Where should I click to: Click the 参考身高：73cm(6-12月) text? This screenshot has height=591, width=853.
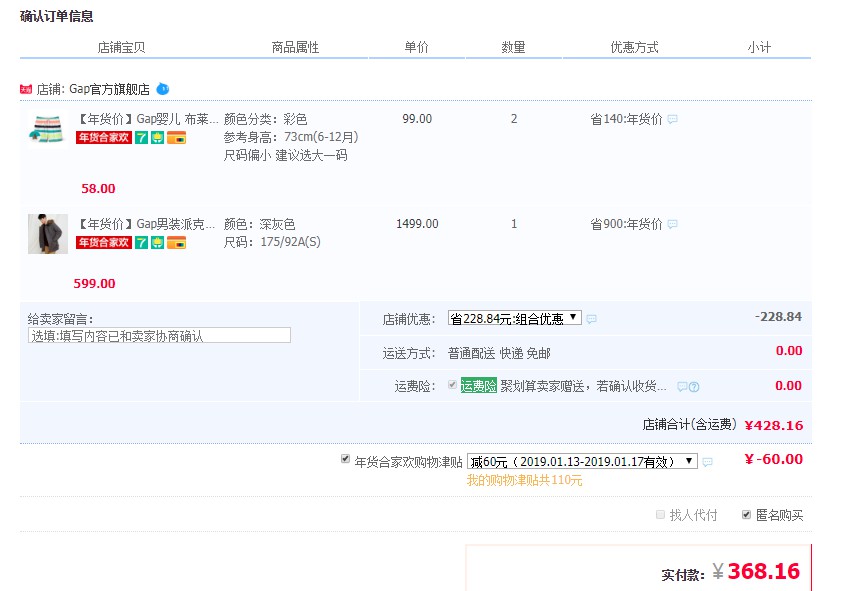(x=291, y=137)
